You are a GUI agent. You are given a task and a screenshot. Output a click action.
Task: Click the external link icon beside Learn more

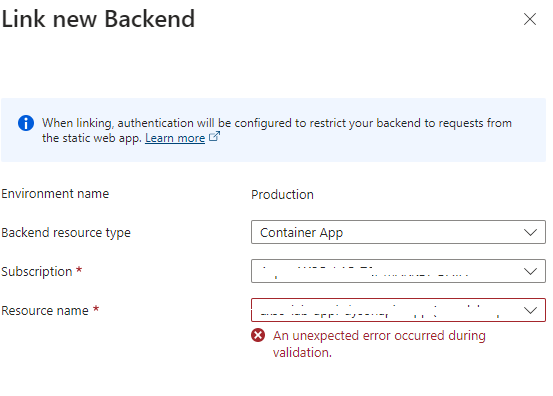[x=214, y=136]
